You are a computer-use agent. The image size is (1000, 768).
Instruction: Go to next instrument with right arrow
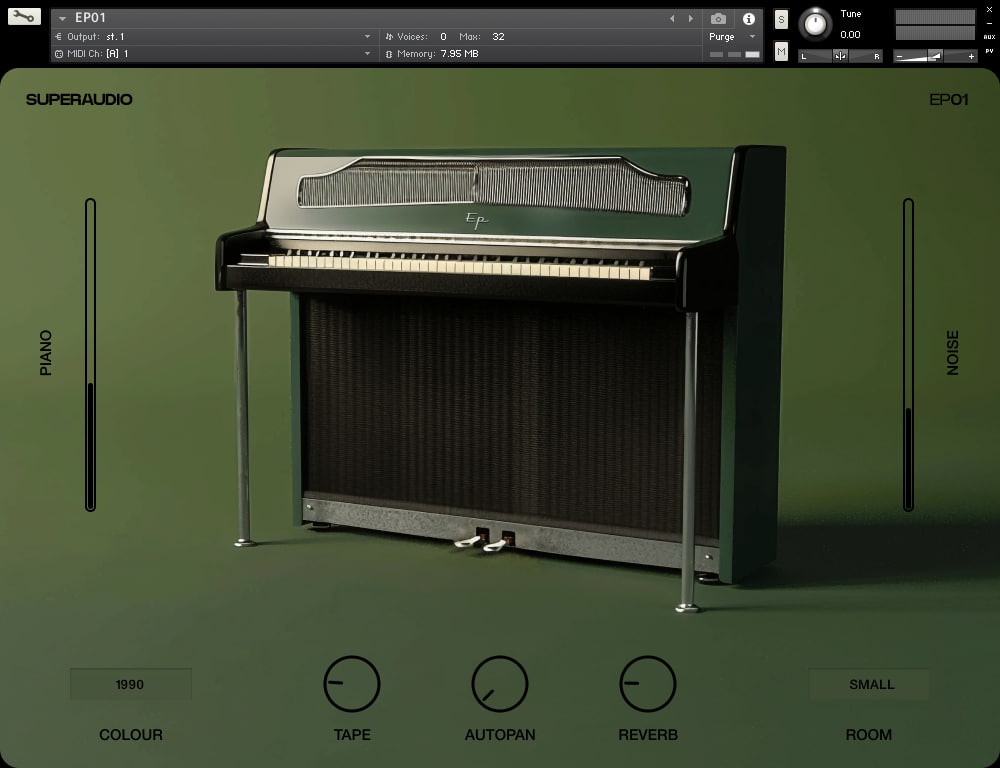click(x=690, y=18)
